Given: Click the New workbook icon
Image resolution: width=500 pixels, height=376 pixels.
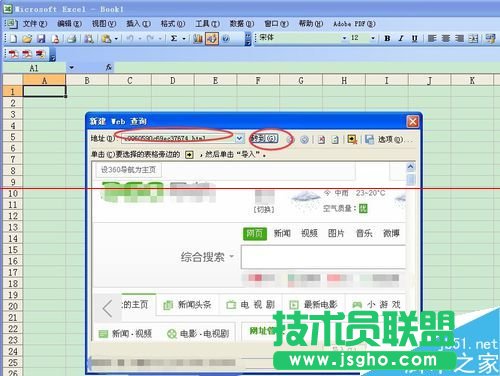Looking at the screenshot, I should (13, 39).
